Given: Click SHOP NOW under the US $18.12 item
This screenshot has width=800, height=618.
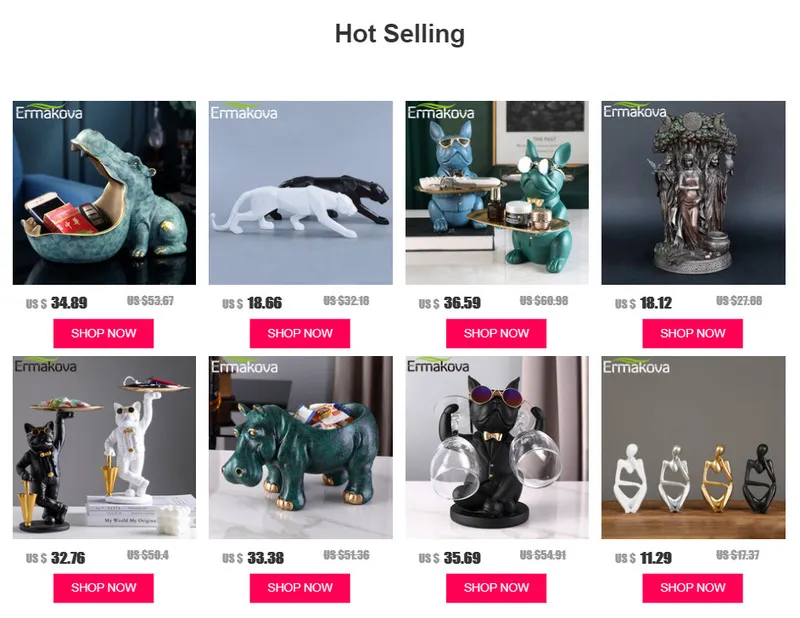Looking at the screenshot, I should tap(692, 333).
